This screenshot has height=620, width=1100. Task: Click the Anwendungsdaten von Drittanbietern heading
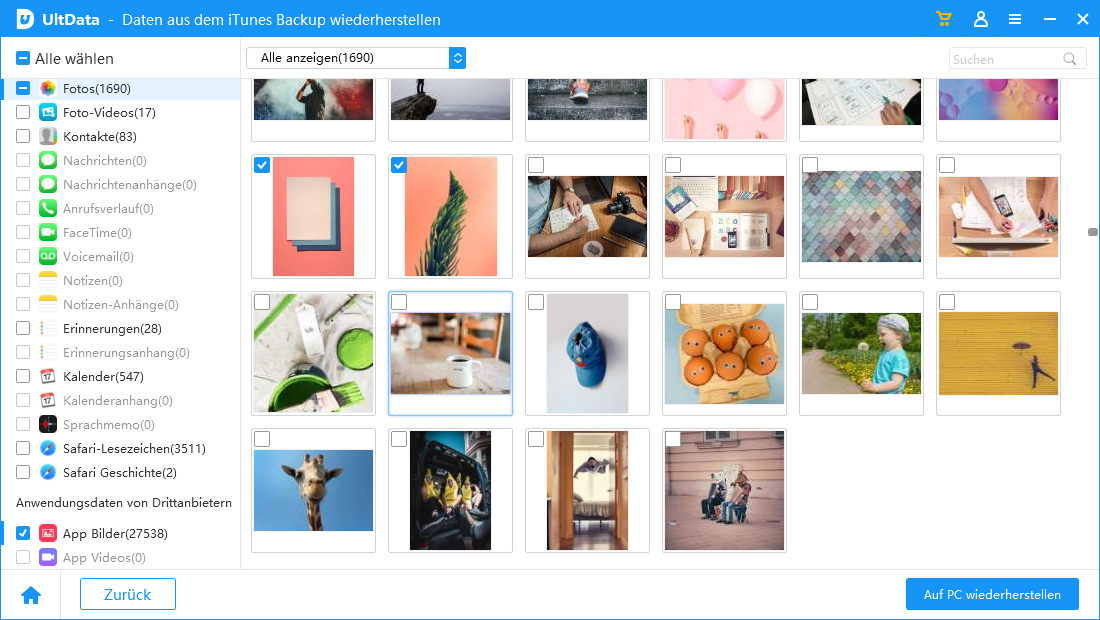coord(124,503)
